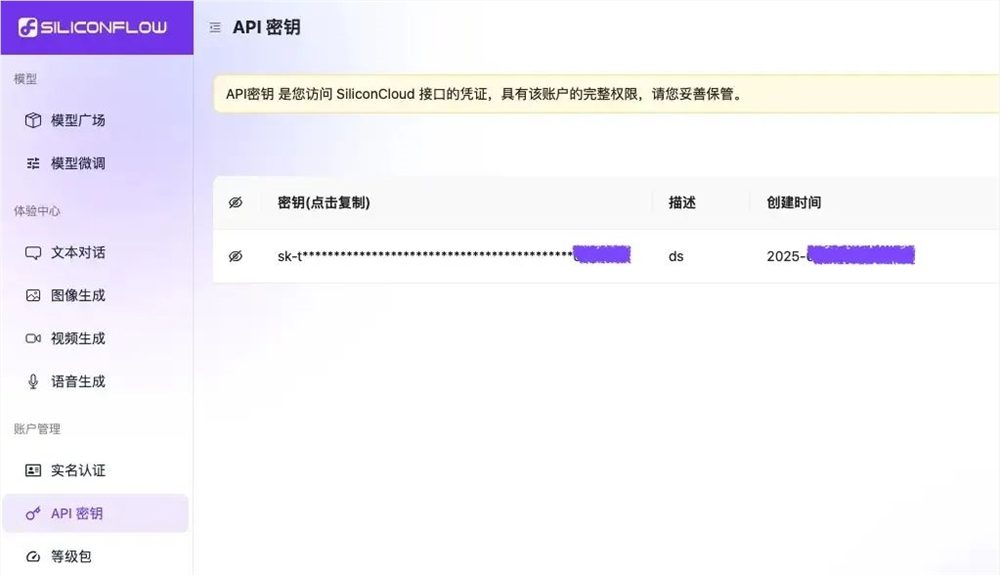Click the key icon beside API 密钥
The height and width of the screenshot is (575, 1000).
pos(33,513)
